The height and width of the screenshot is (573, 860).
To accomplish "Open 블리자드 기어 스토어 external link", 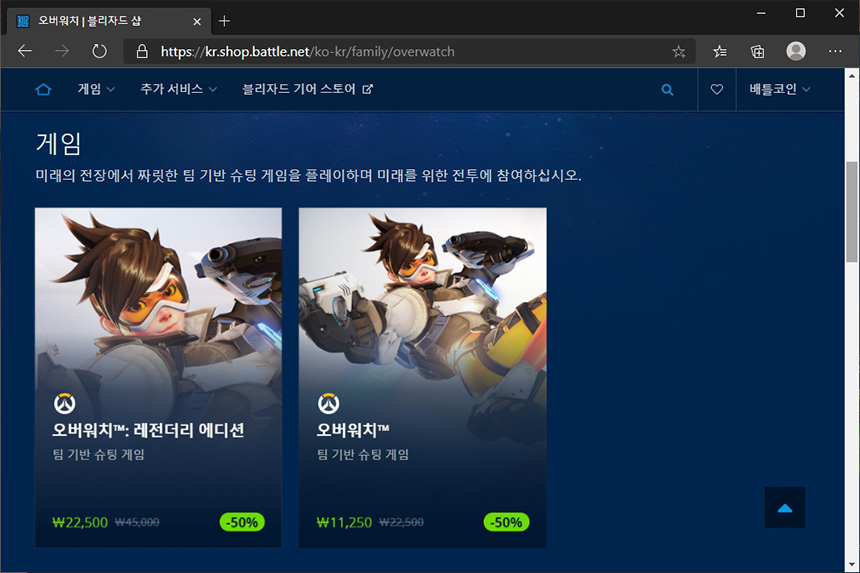I will click(308, 89).
